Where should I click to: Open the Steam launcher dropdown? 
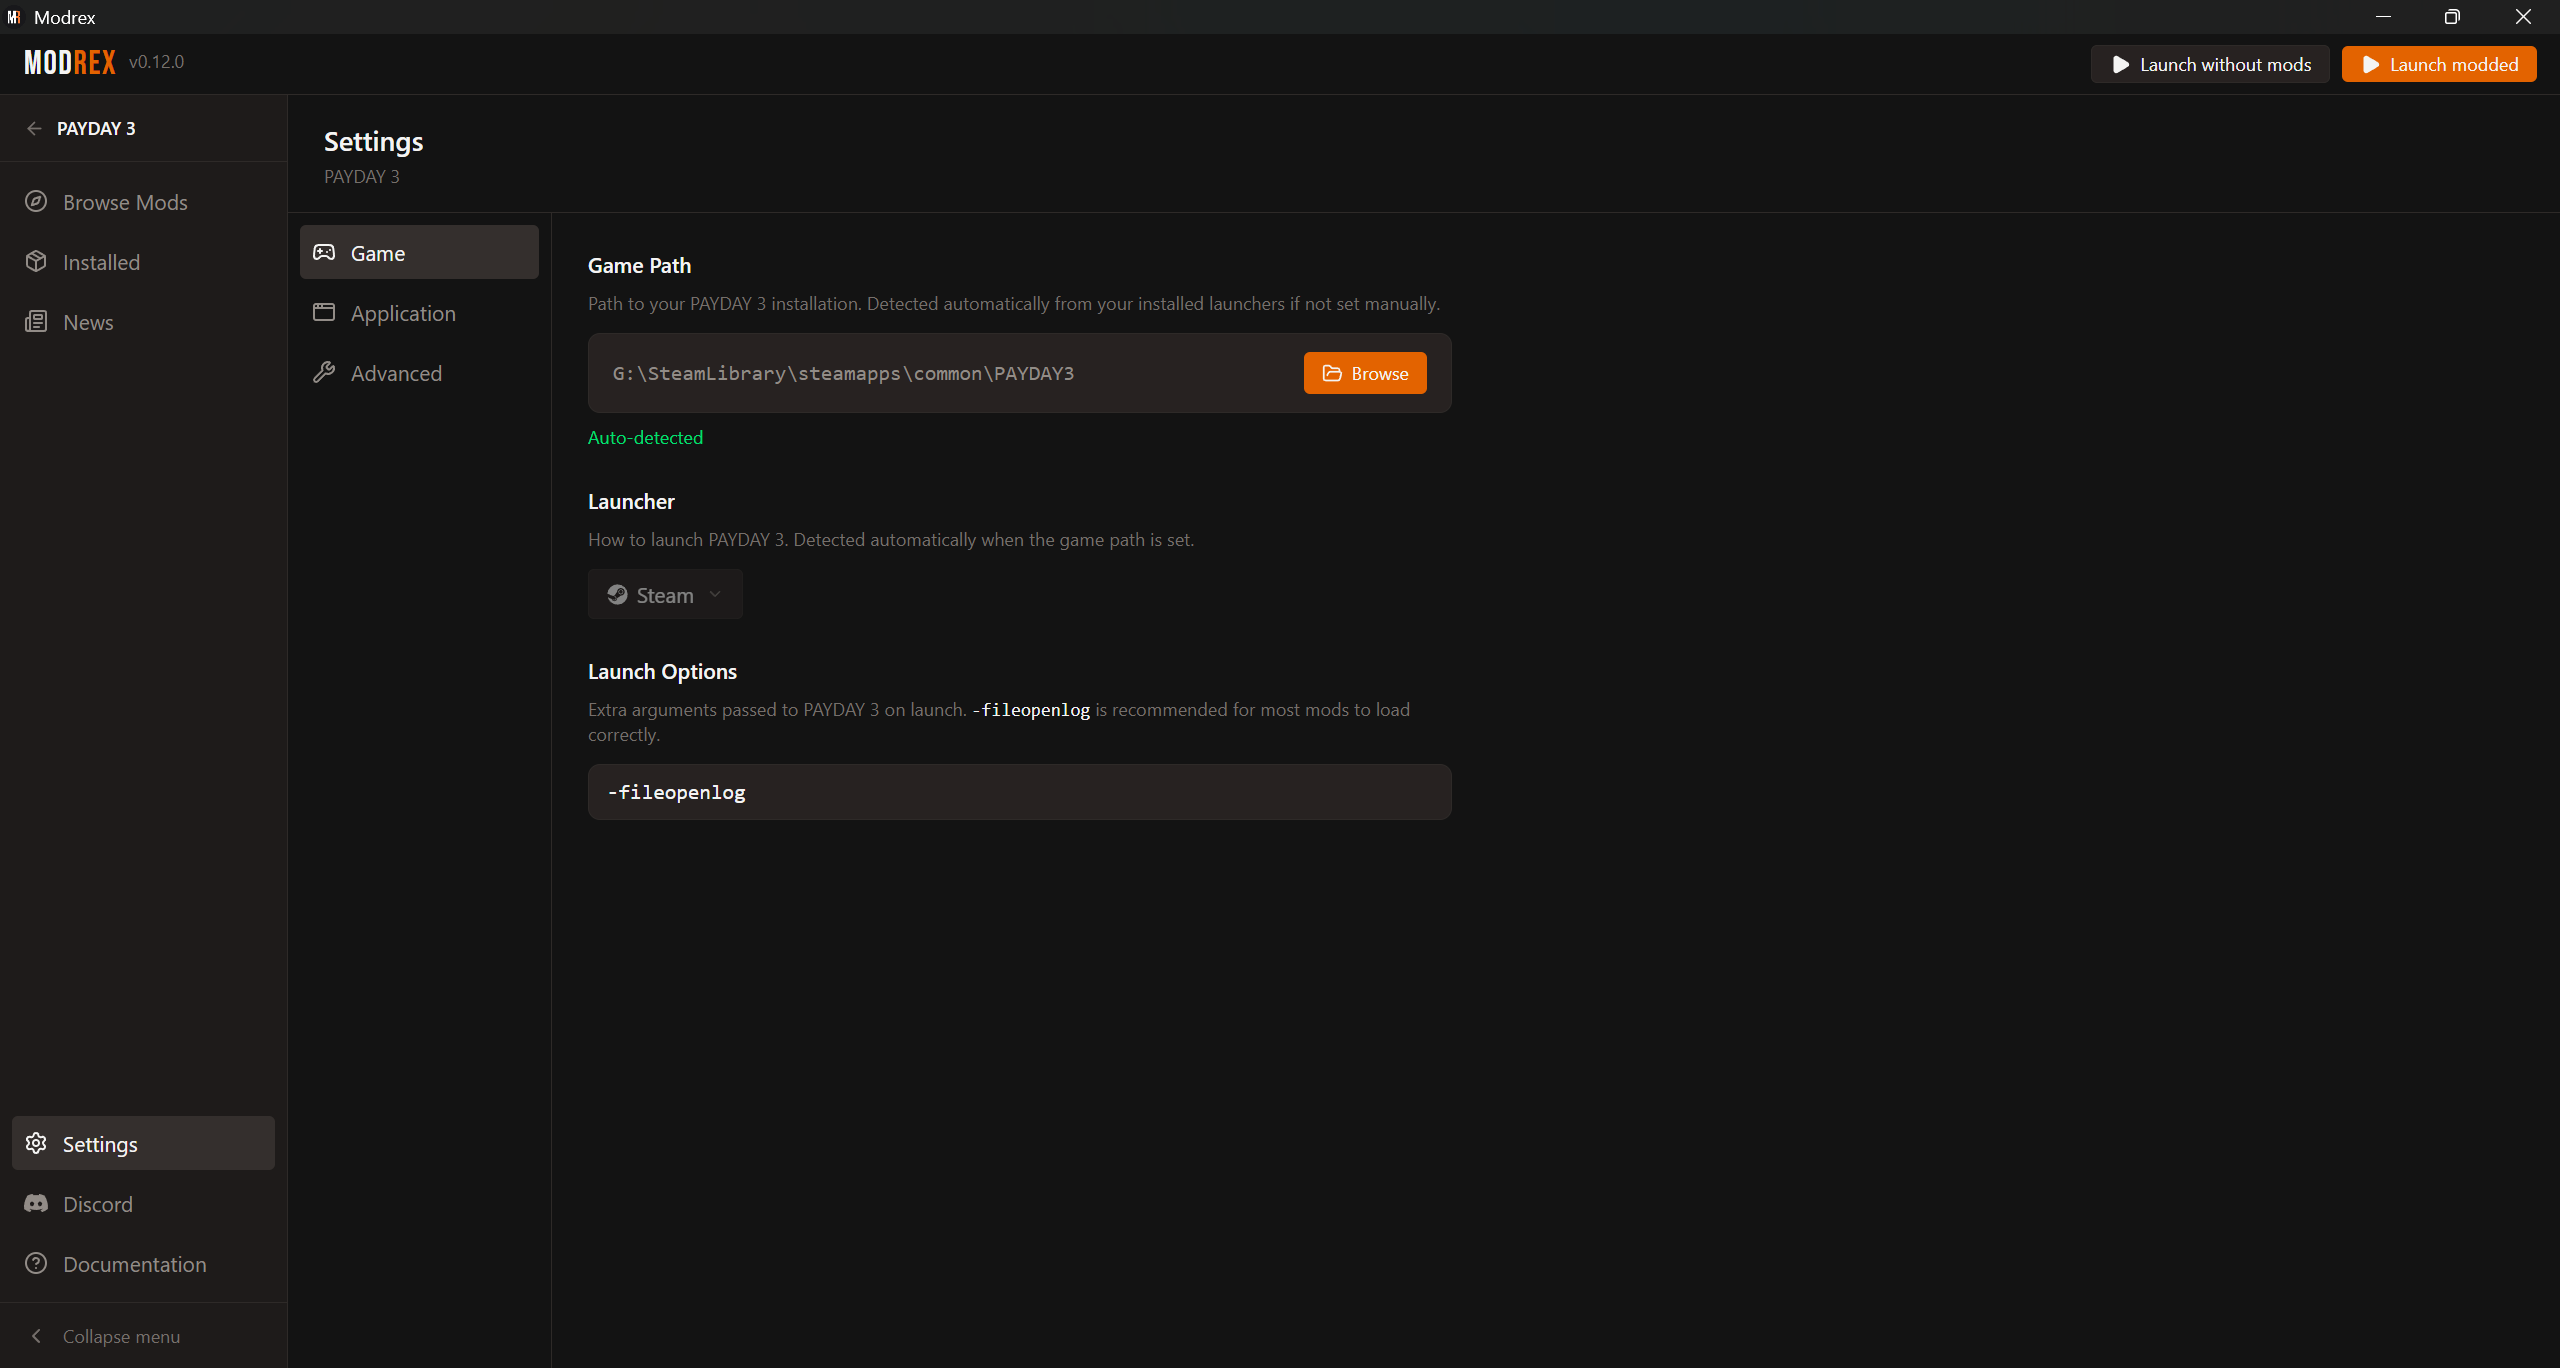coord(665,595)
